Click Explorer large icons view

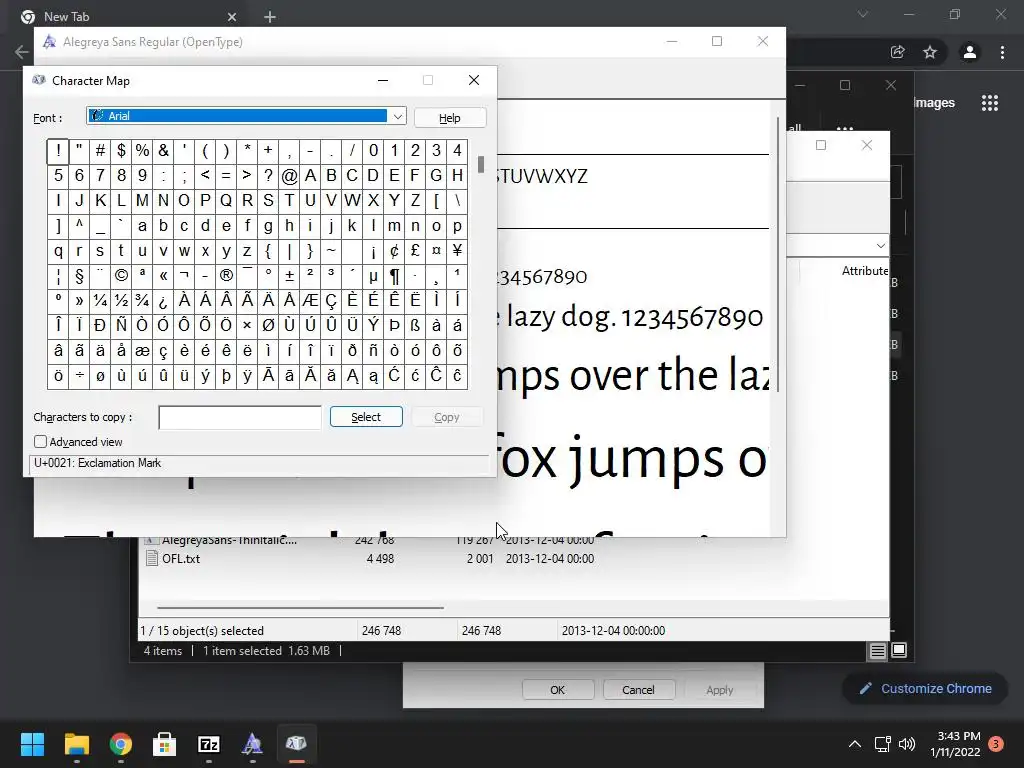(899, 650)
